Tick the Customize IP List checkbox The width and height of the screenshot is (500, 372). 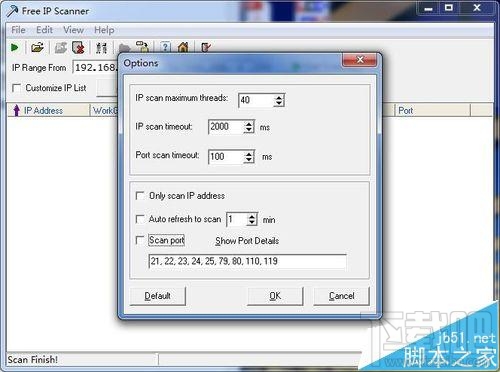[x=16, y=88]
